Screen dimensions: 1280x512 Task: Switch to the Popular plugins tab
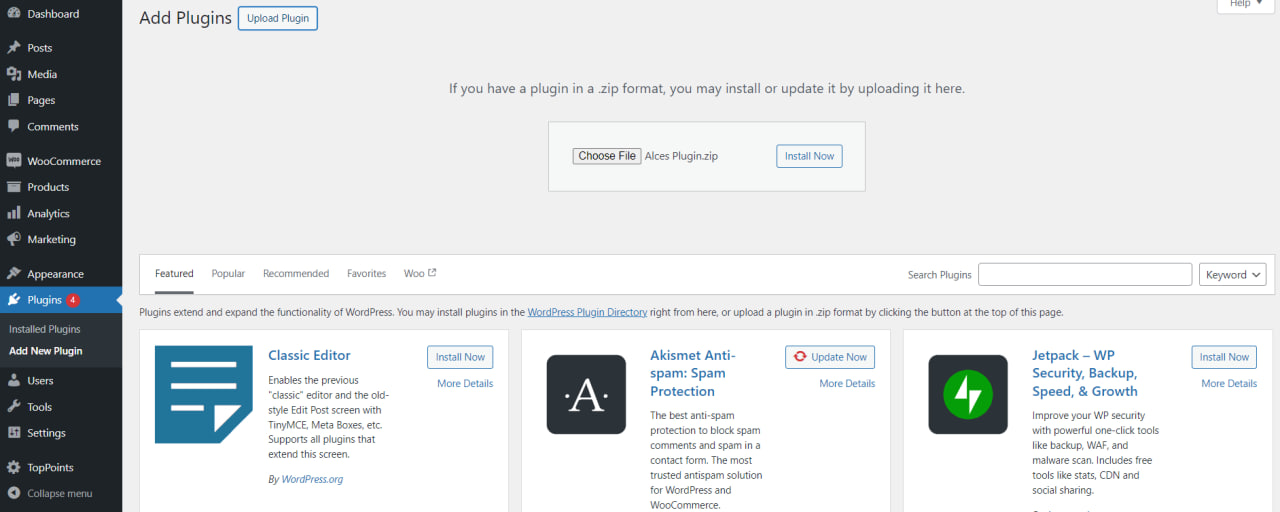pos(228,274)
